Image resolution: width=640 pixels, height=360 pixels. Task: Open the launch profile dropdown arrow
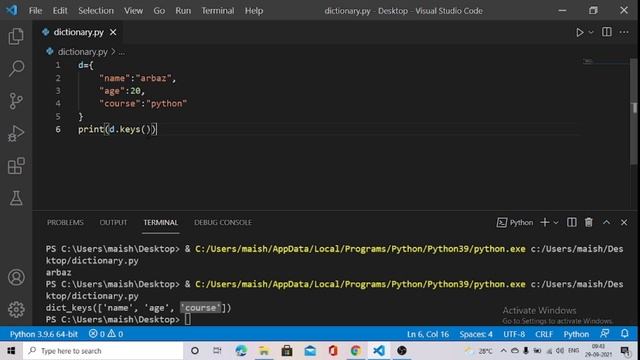tap(556, 223)
